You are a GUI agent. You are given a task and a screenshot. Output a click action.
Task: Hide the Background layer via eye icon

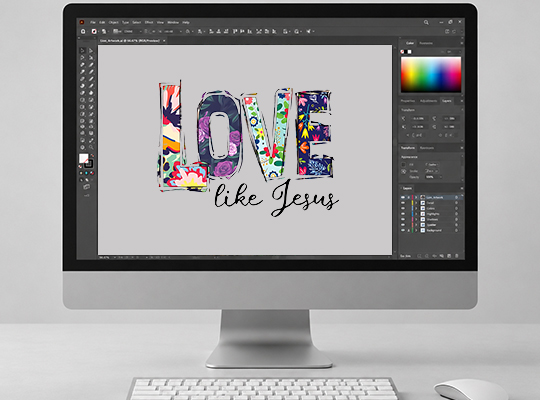(x=403, y=230)
